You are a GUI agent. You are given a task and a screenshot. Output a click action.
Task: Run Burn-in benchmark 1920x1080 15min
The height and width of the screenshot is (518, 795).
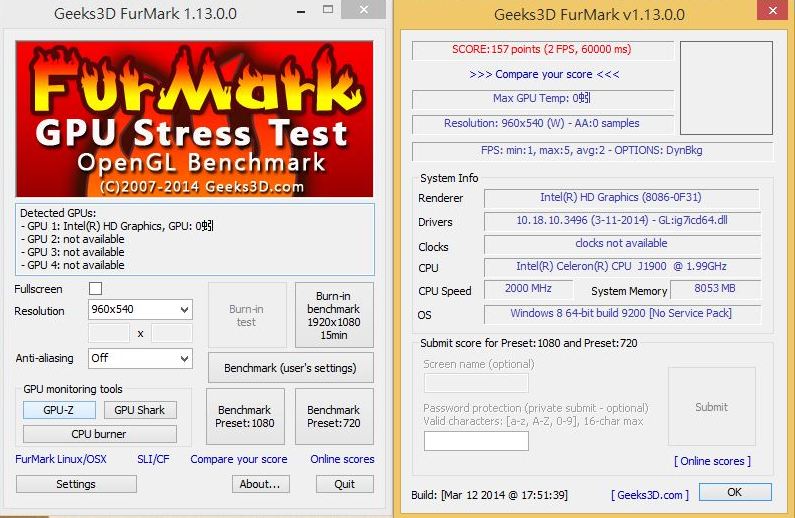click(334, 315)
